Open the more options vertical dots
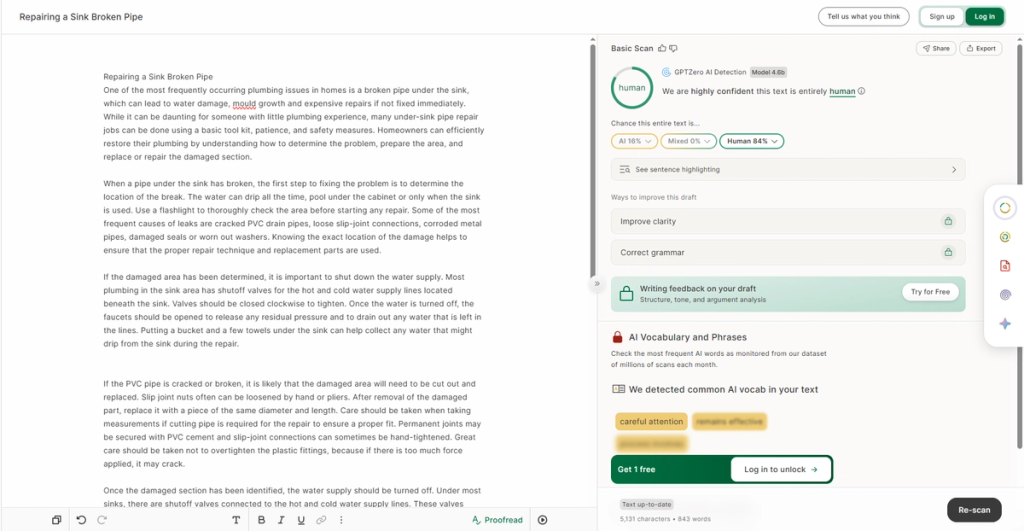 [x=341, y=520]
